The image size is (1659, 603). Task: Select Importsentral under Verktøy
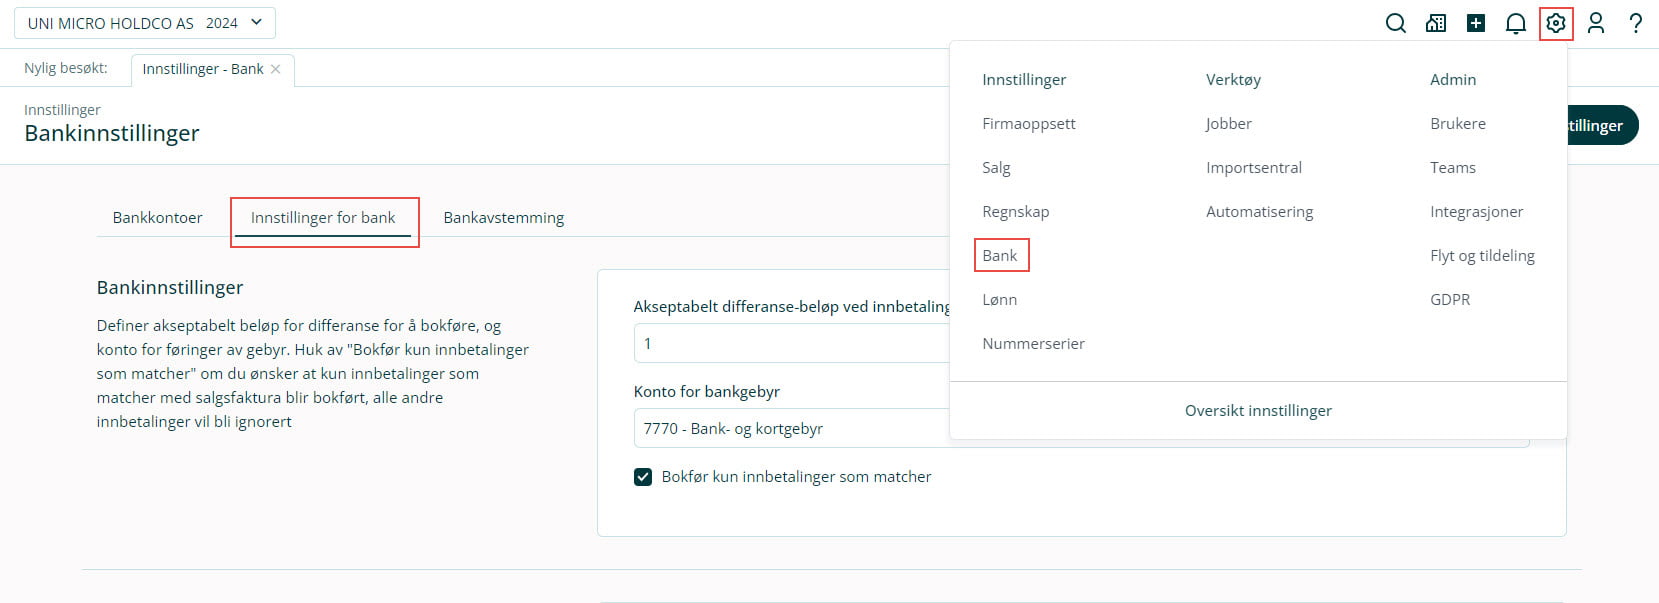tap(1253, 168)
